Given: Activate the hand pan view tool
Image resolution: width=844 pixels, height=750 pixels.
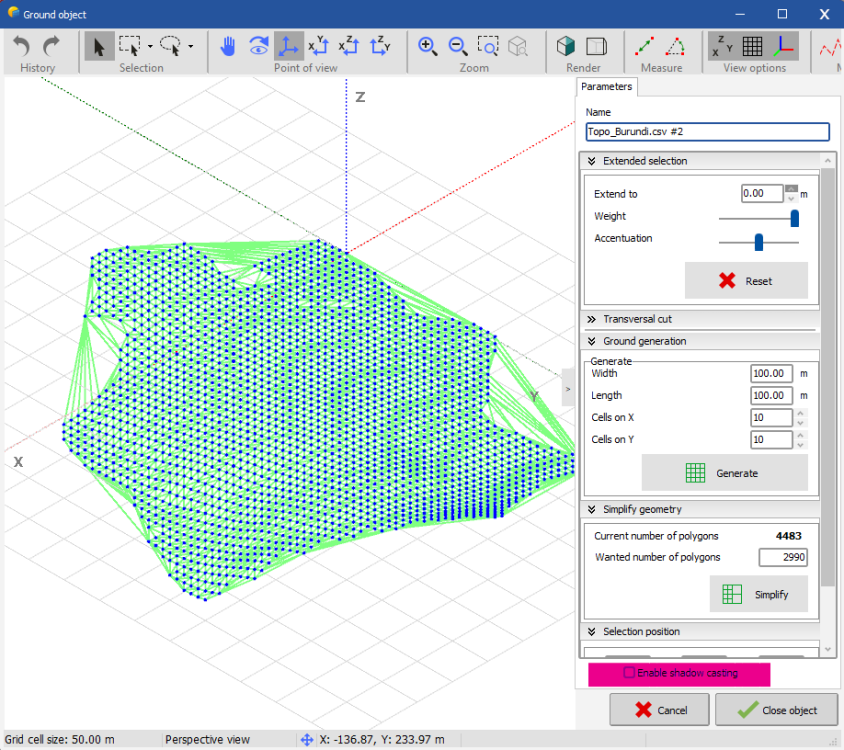Looking at the screenshot, I should (x=228, y=46).
